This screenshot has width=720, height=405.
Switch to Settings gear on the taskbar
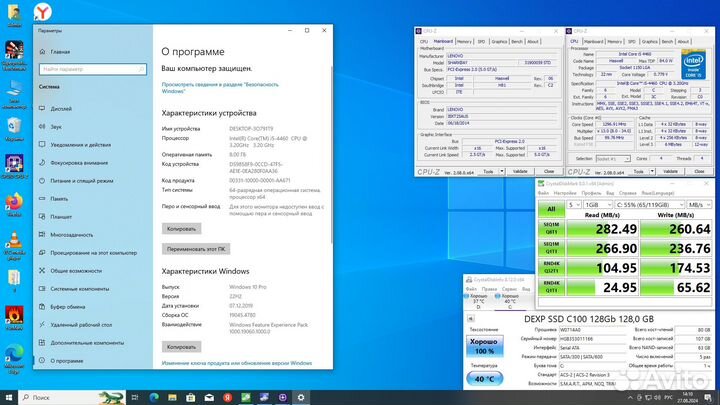pyautogui.click(x=301, y=398)
